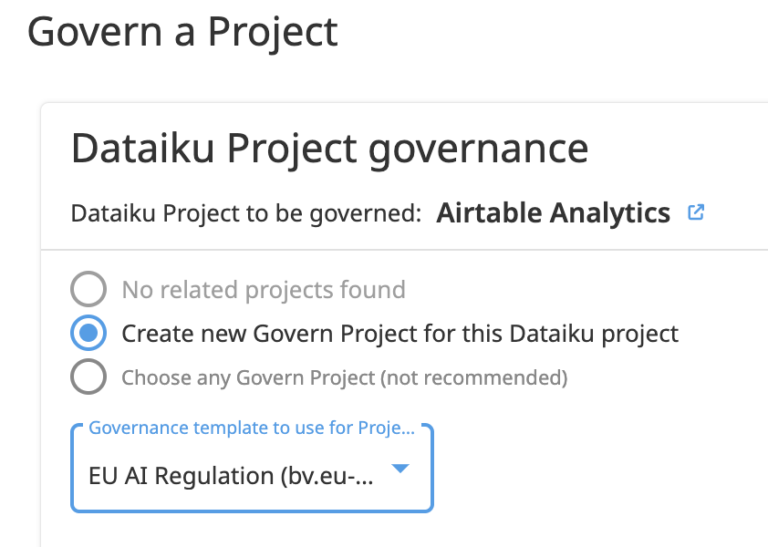Click the 'Dataiku Project governance' card heading
This screenshot has width=768, height=547.
330,149
